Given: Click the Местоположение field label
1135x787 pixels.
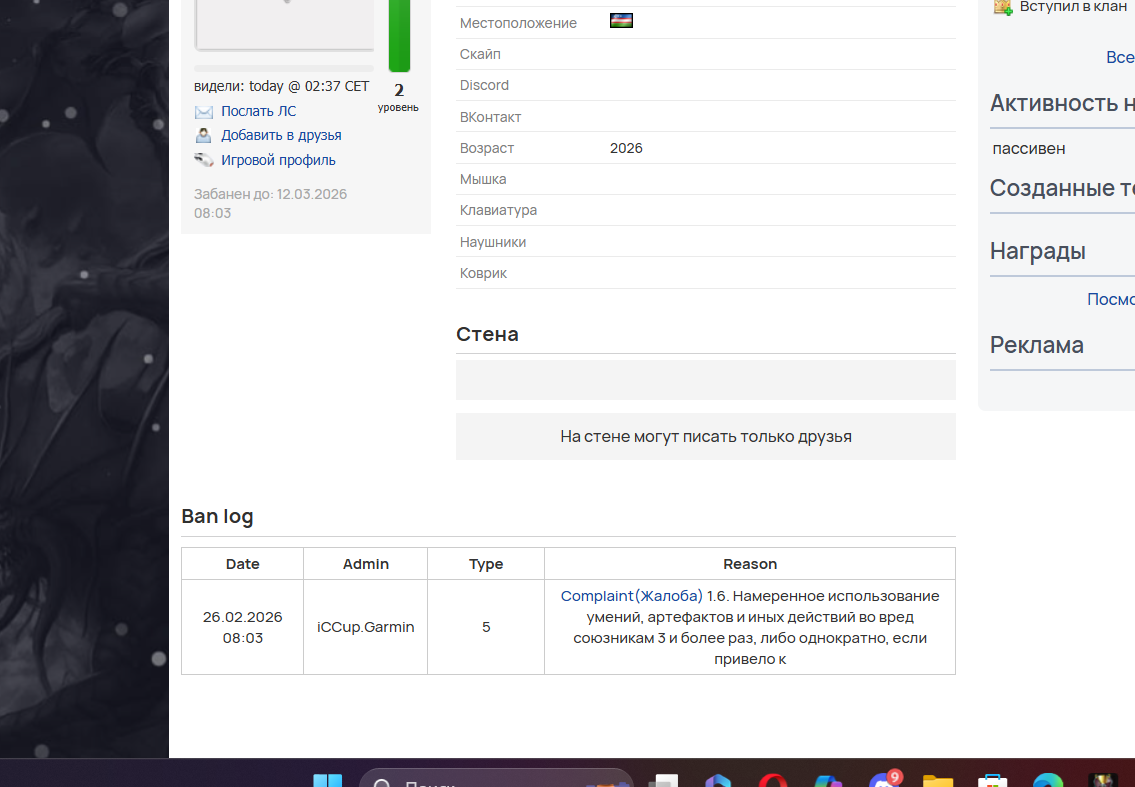Looking at the screenshot, I should (518, 23).
